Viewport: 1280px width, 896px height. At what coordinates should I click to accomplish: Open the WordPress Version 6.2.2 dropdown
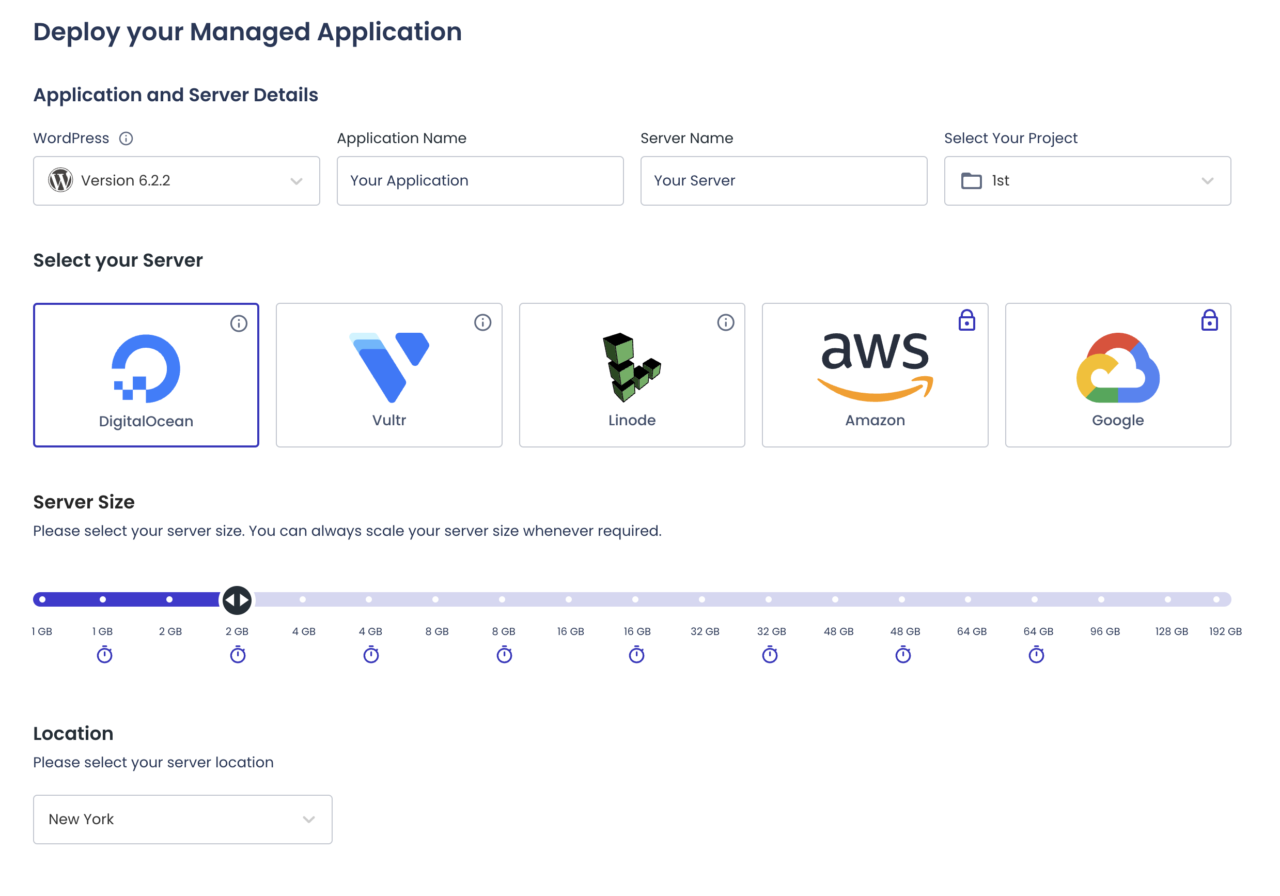[176, 181]
